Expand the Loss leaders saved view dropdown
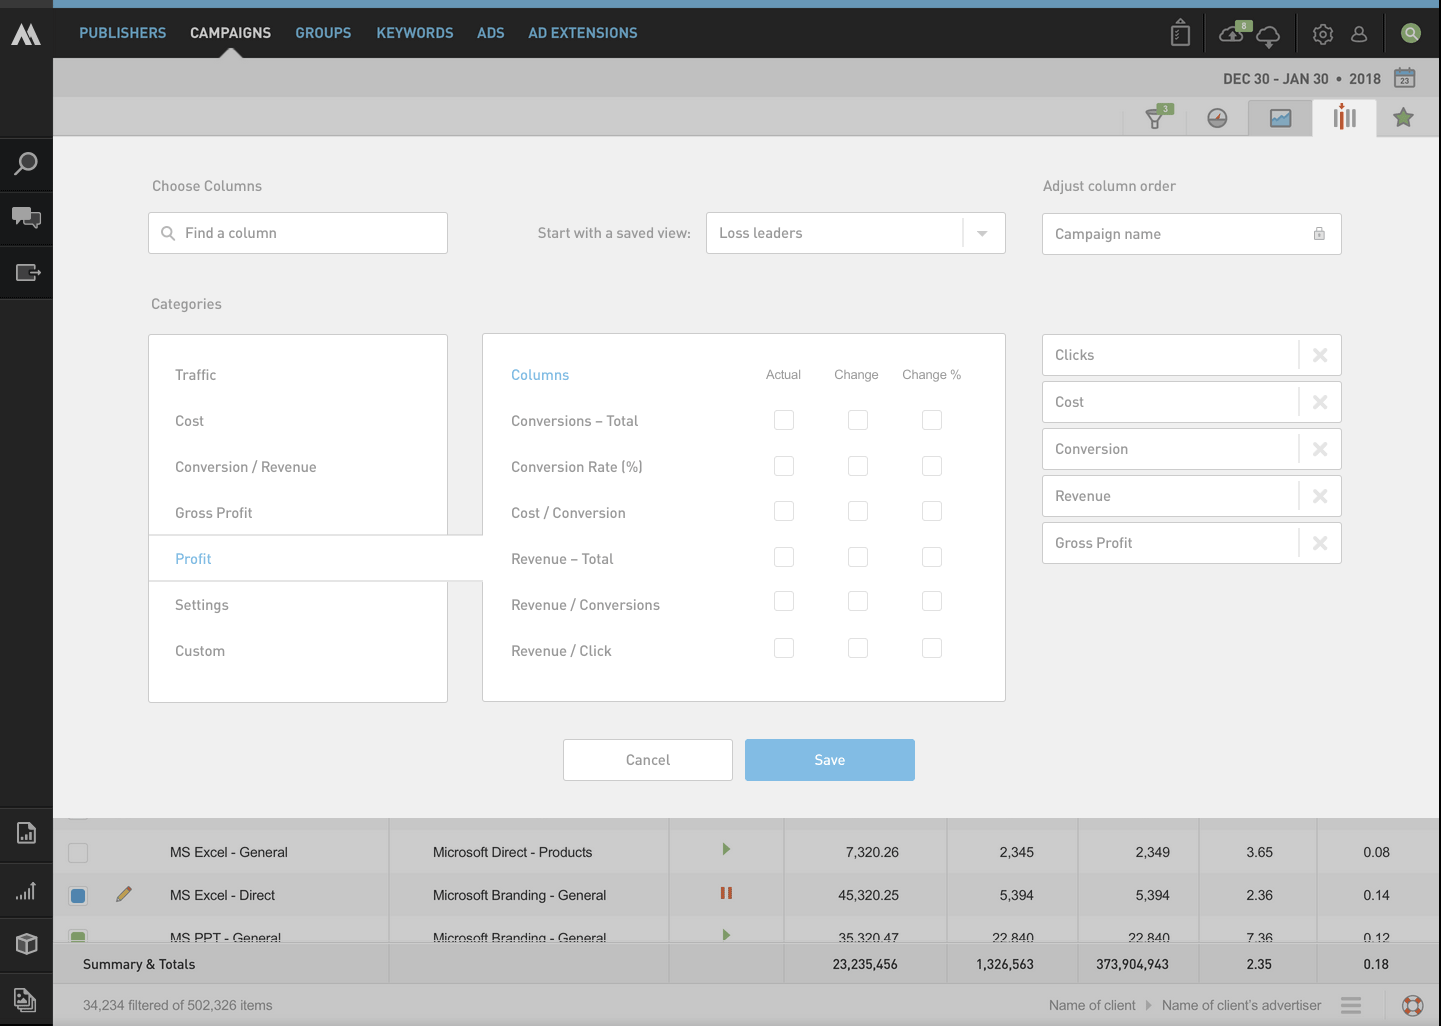This screenshot has width=1441, height=1026. 982,233
